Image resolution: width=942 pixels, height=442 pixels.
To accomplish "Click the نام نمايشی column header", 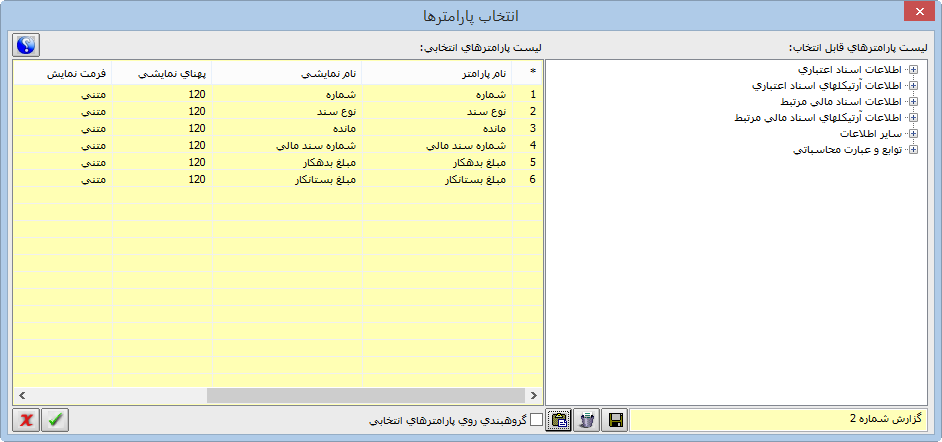I will click(x=287, y=72).
